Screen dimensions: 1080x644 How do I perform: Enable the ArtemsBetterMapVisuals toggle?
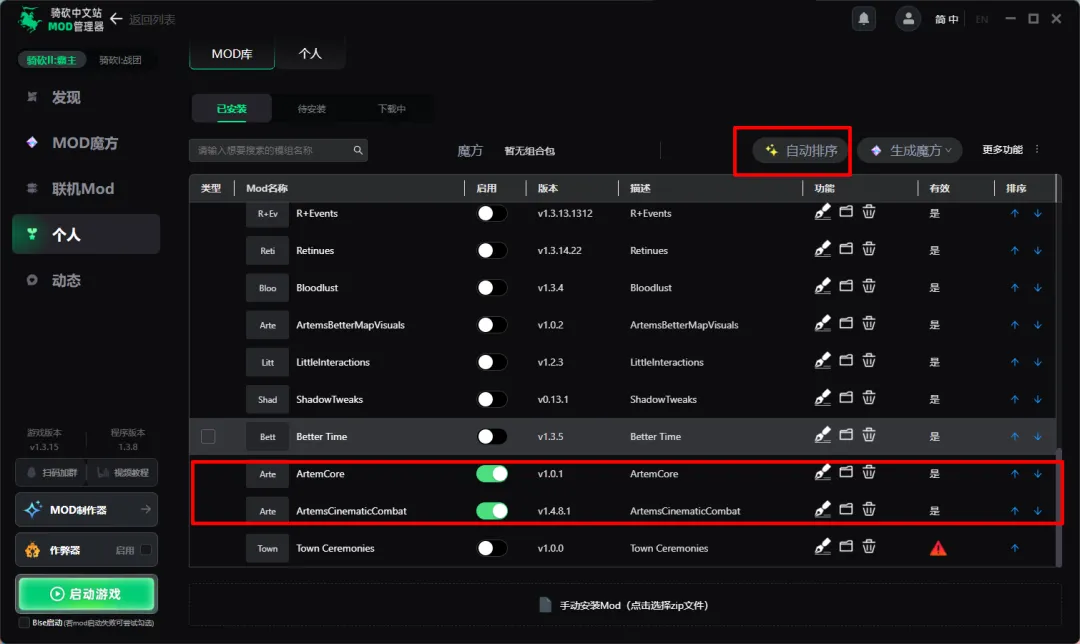point(492,325)
